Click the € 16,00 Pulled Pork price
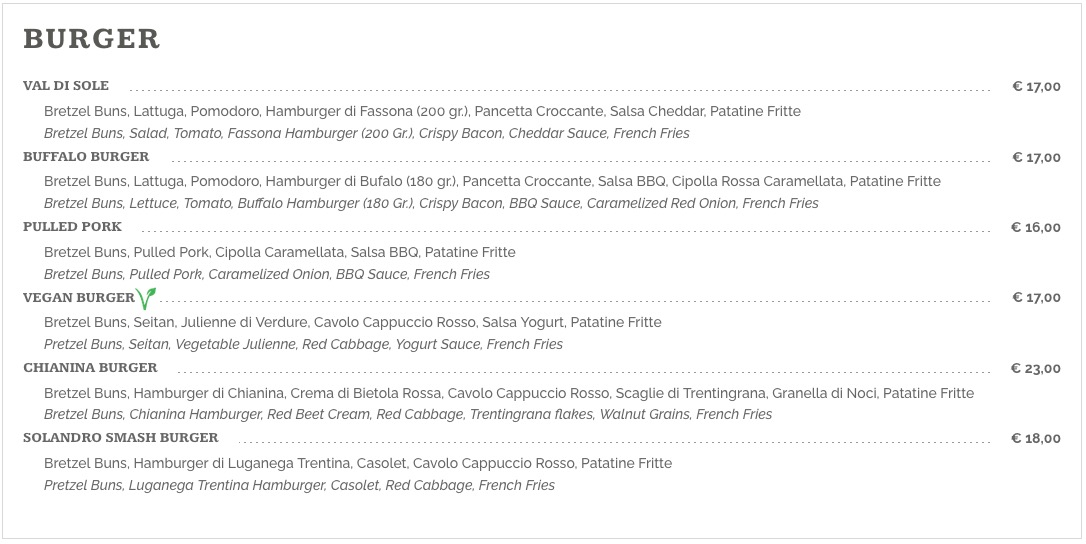This screenshot has height=544, width=1086. 1036,227
